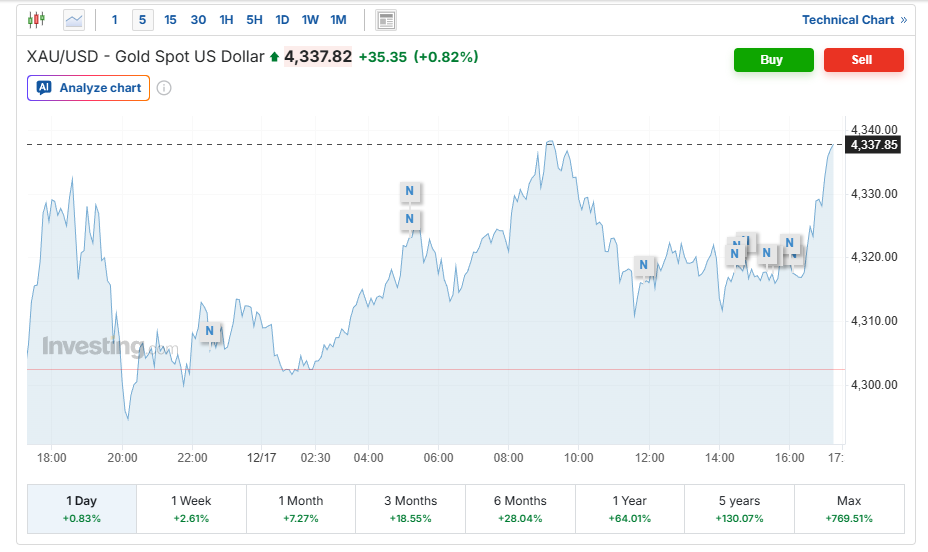The height and width of the screenshot is (552, 928).
Task: Select the 1-minute interval
Action: click(x=114, y=19)
